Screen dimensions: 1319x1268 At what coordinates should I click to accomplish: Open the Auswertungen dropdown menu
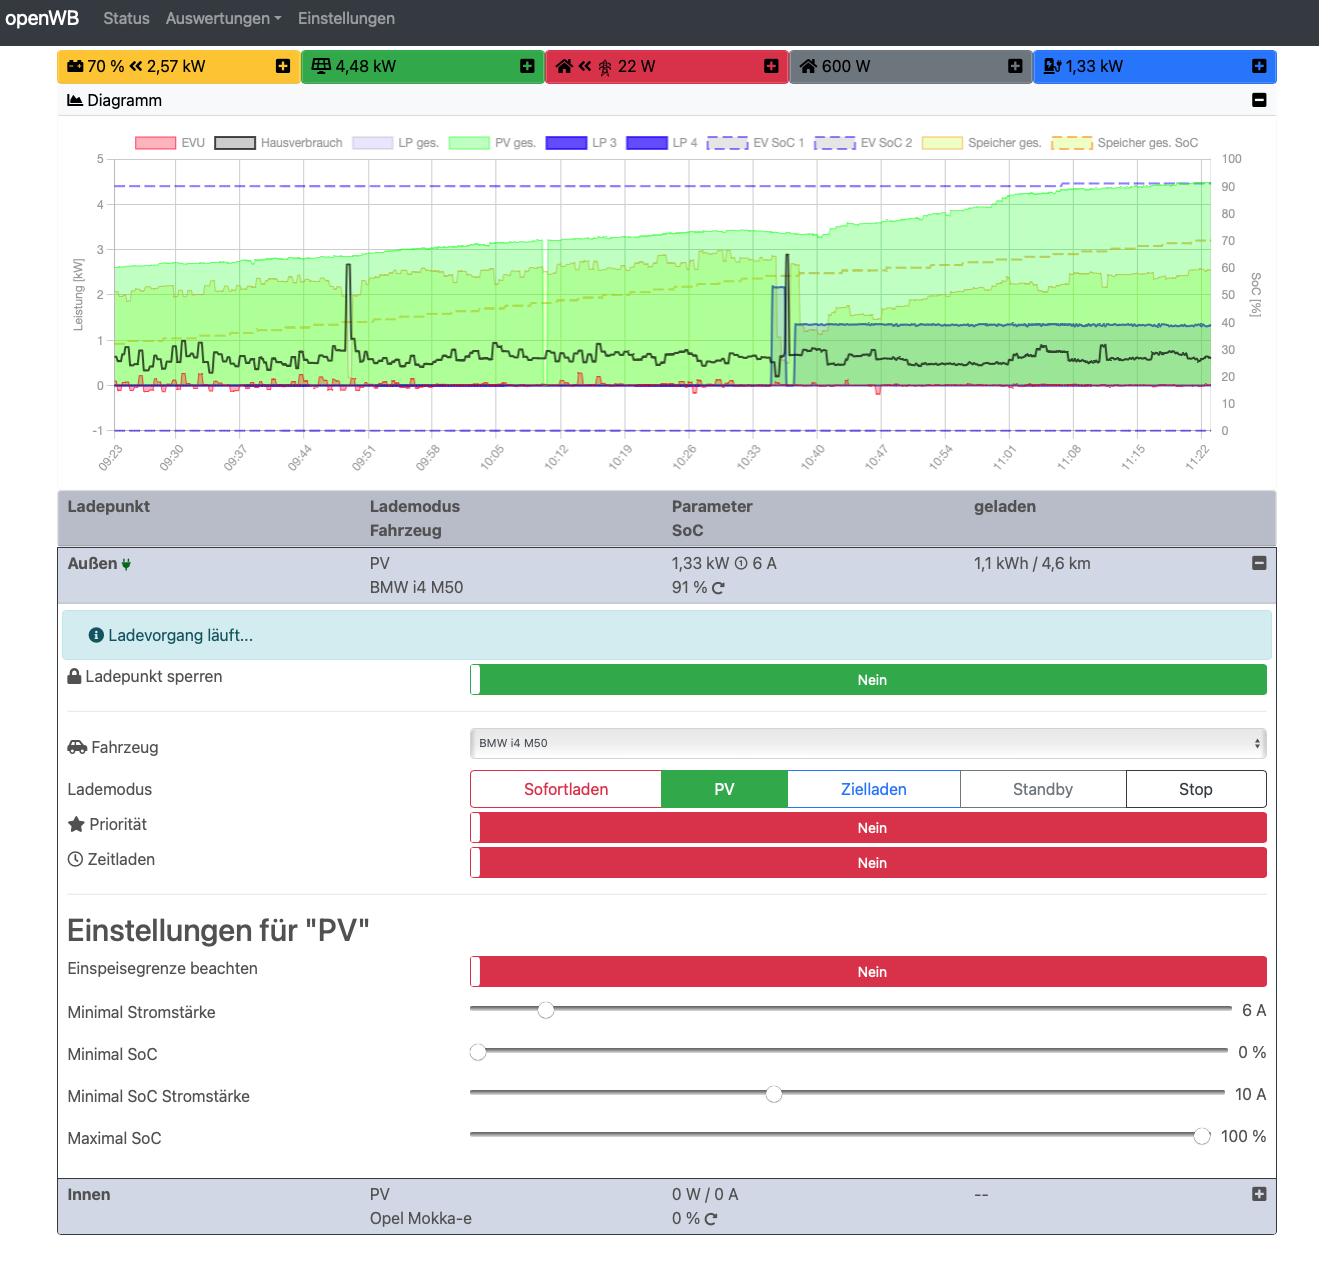pos(223,18)
